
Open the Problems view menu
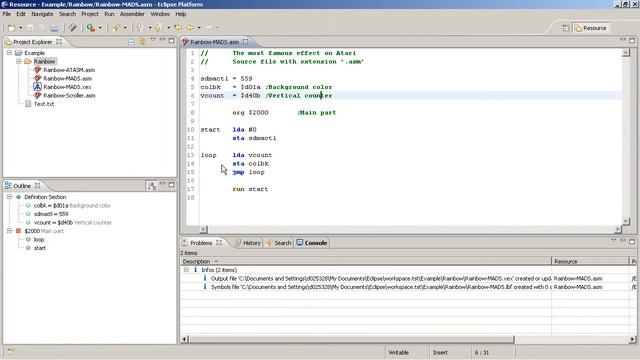(613, 241)
